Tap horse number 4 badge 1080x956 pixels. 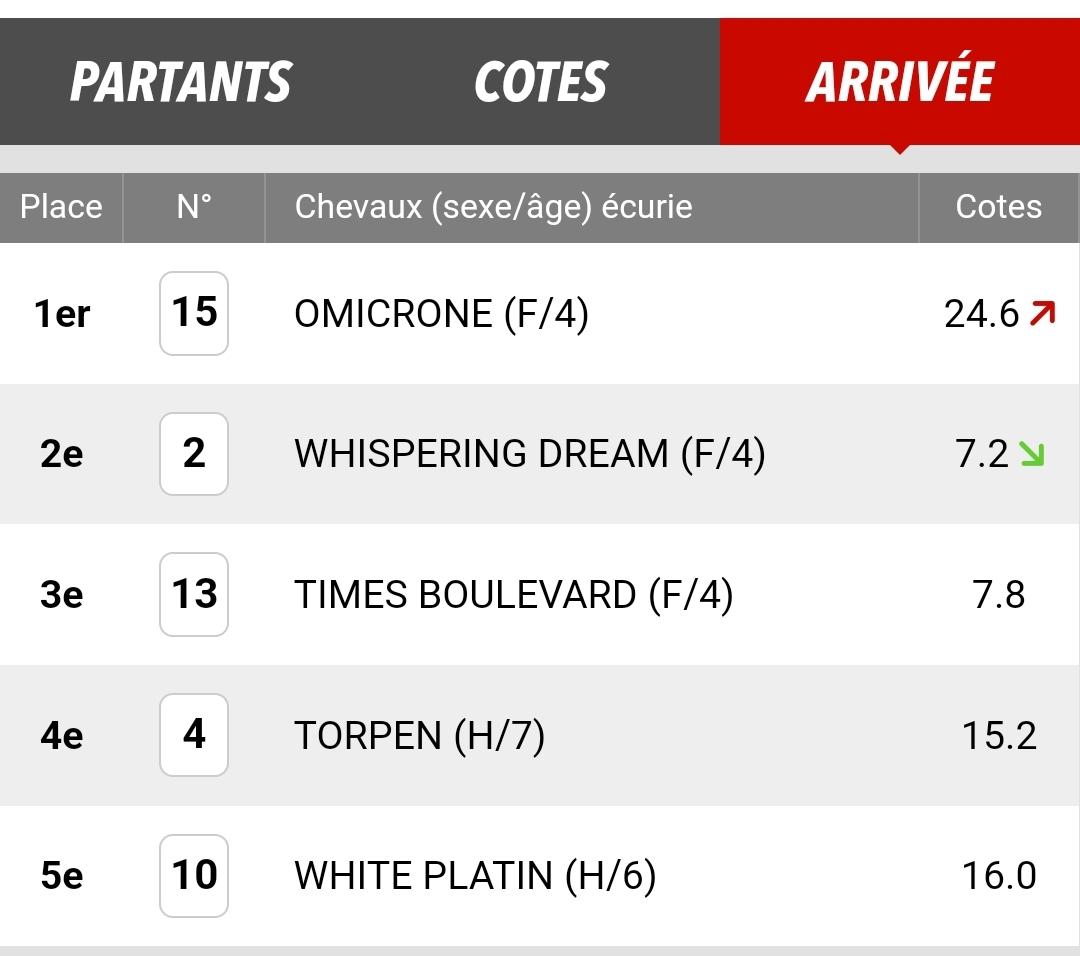pyautogui.click(x=194, y=735)
